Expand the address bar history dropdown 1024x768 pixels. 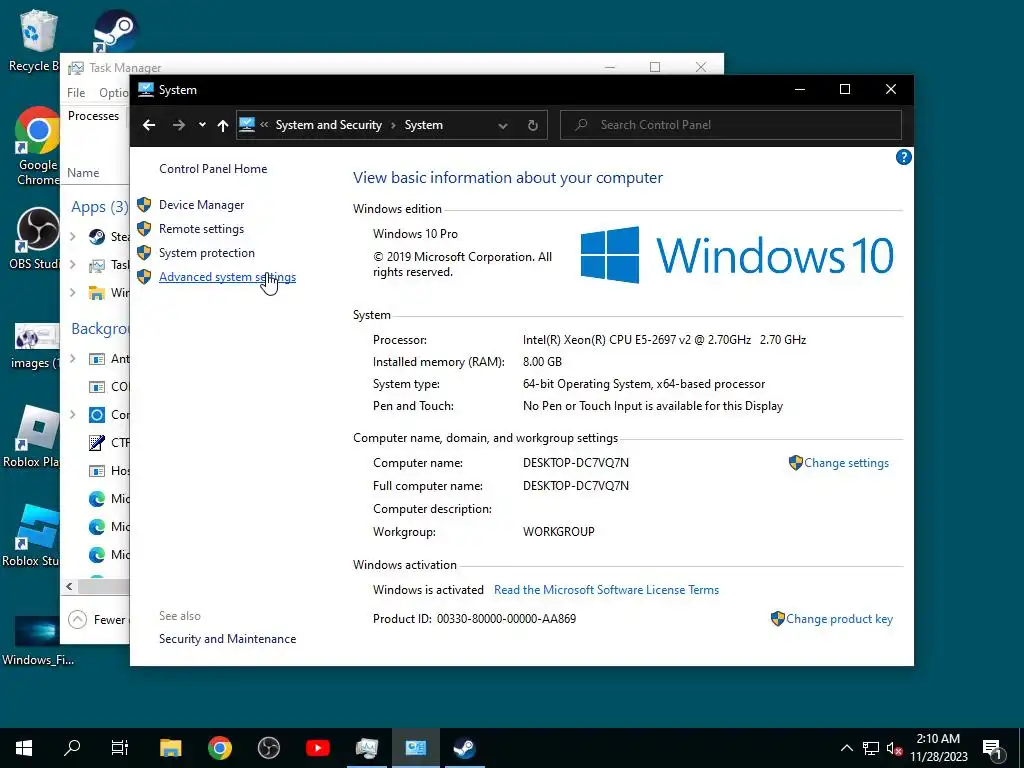pos(503,125)
